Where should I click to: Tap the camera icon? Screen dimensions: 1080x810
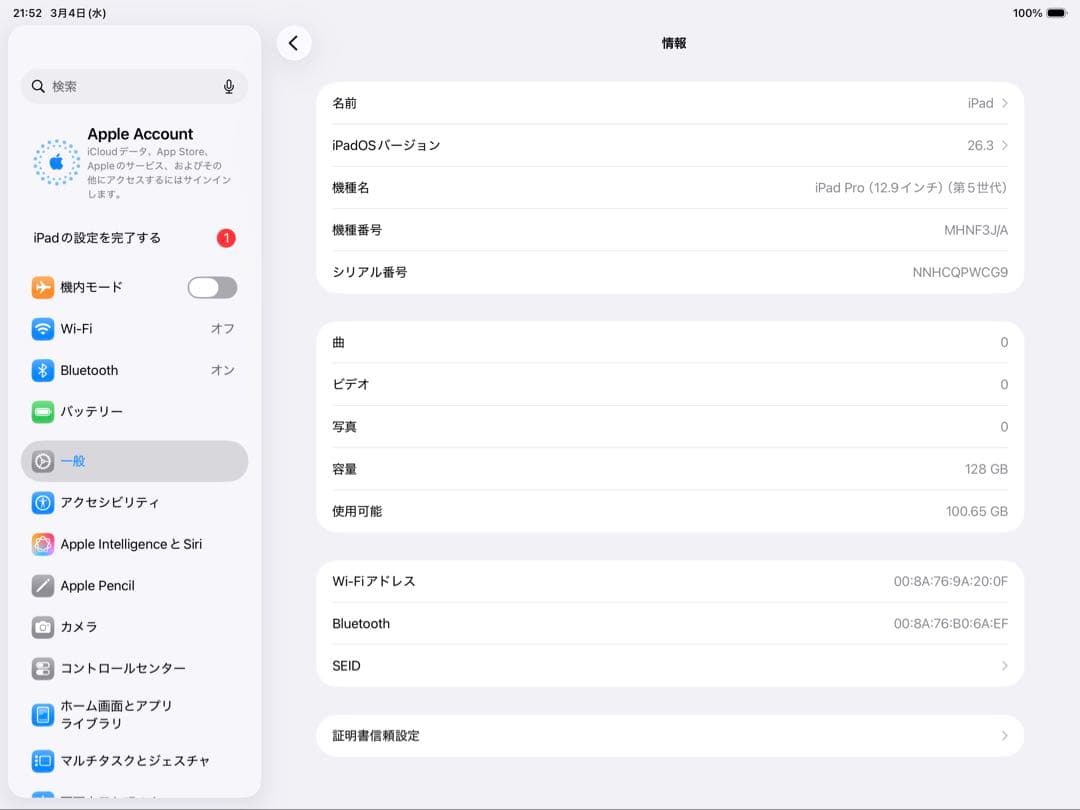[43, 627]
